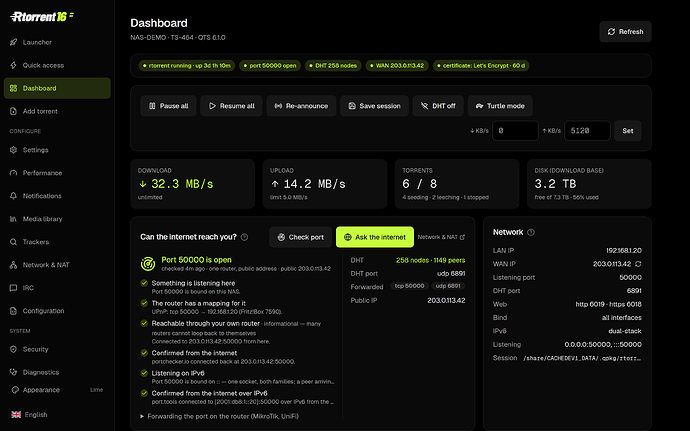Toggle DHT off
Screen dimensions: 690x431
tap(438, 106)
